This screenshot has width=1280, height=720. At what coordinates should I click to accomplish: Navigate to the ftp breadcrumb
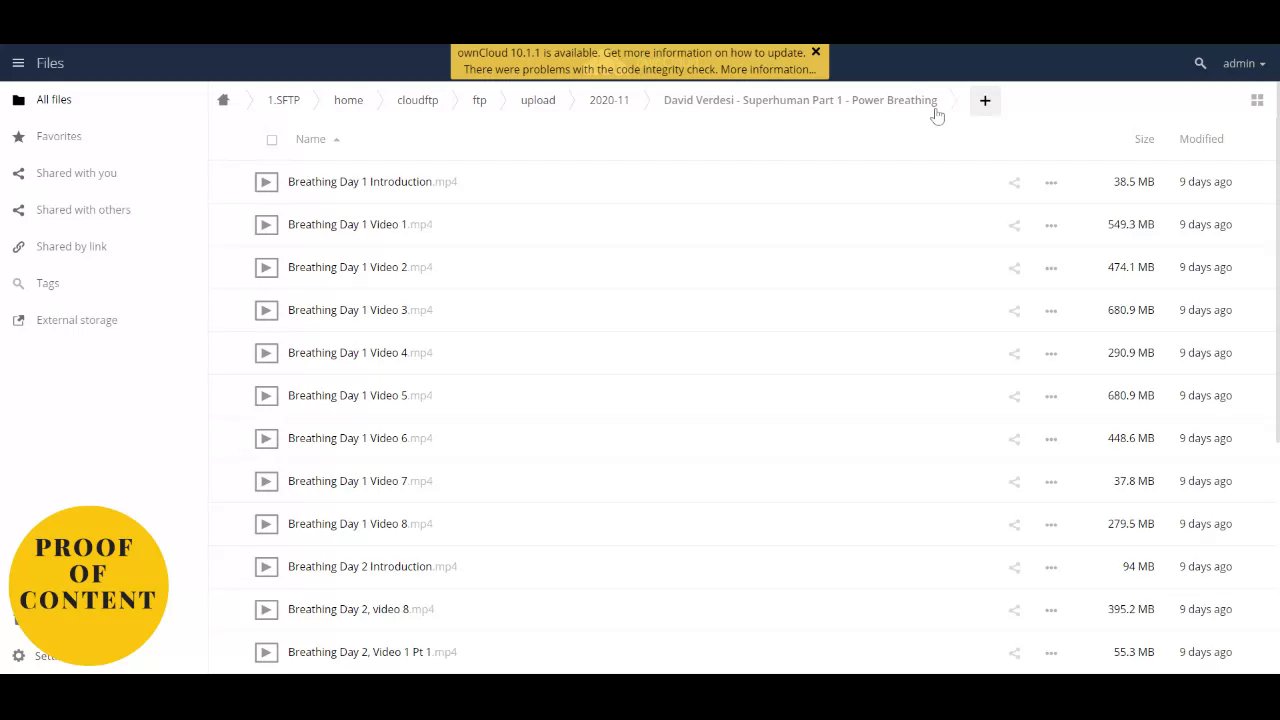point(479,100)
